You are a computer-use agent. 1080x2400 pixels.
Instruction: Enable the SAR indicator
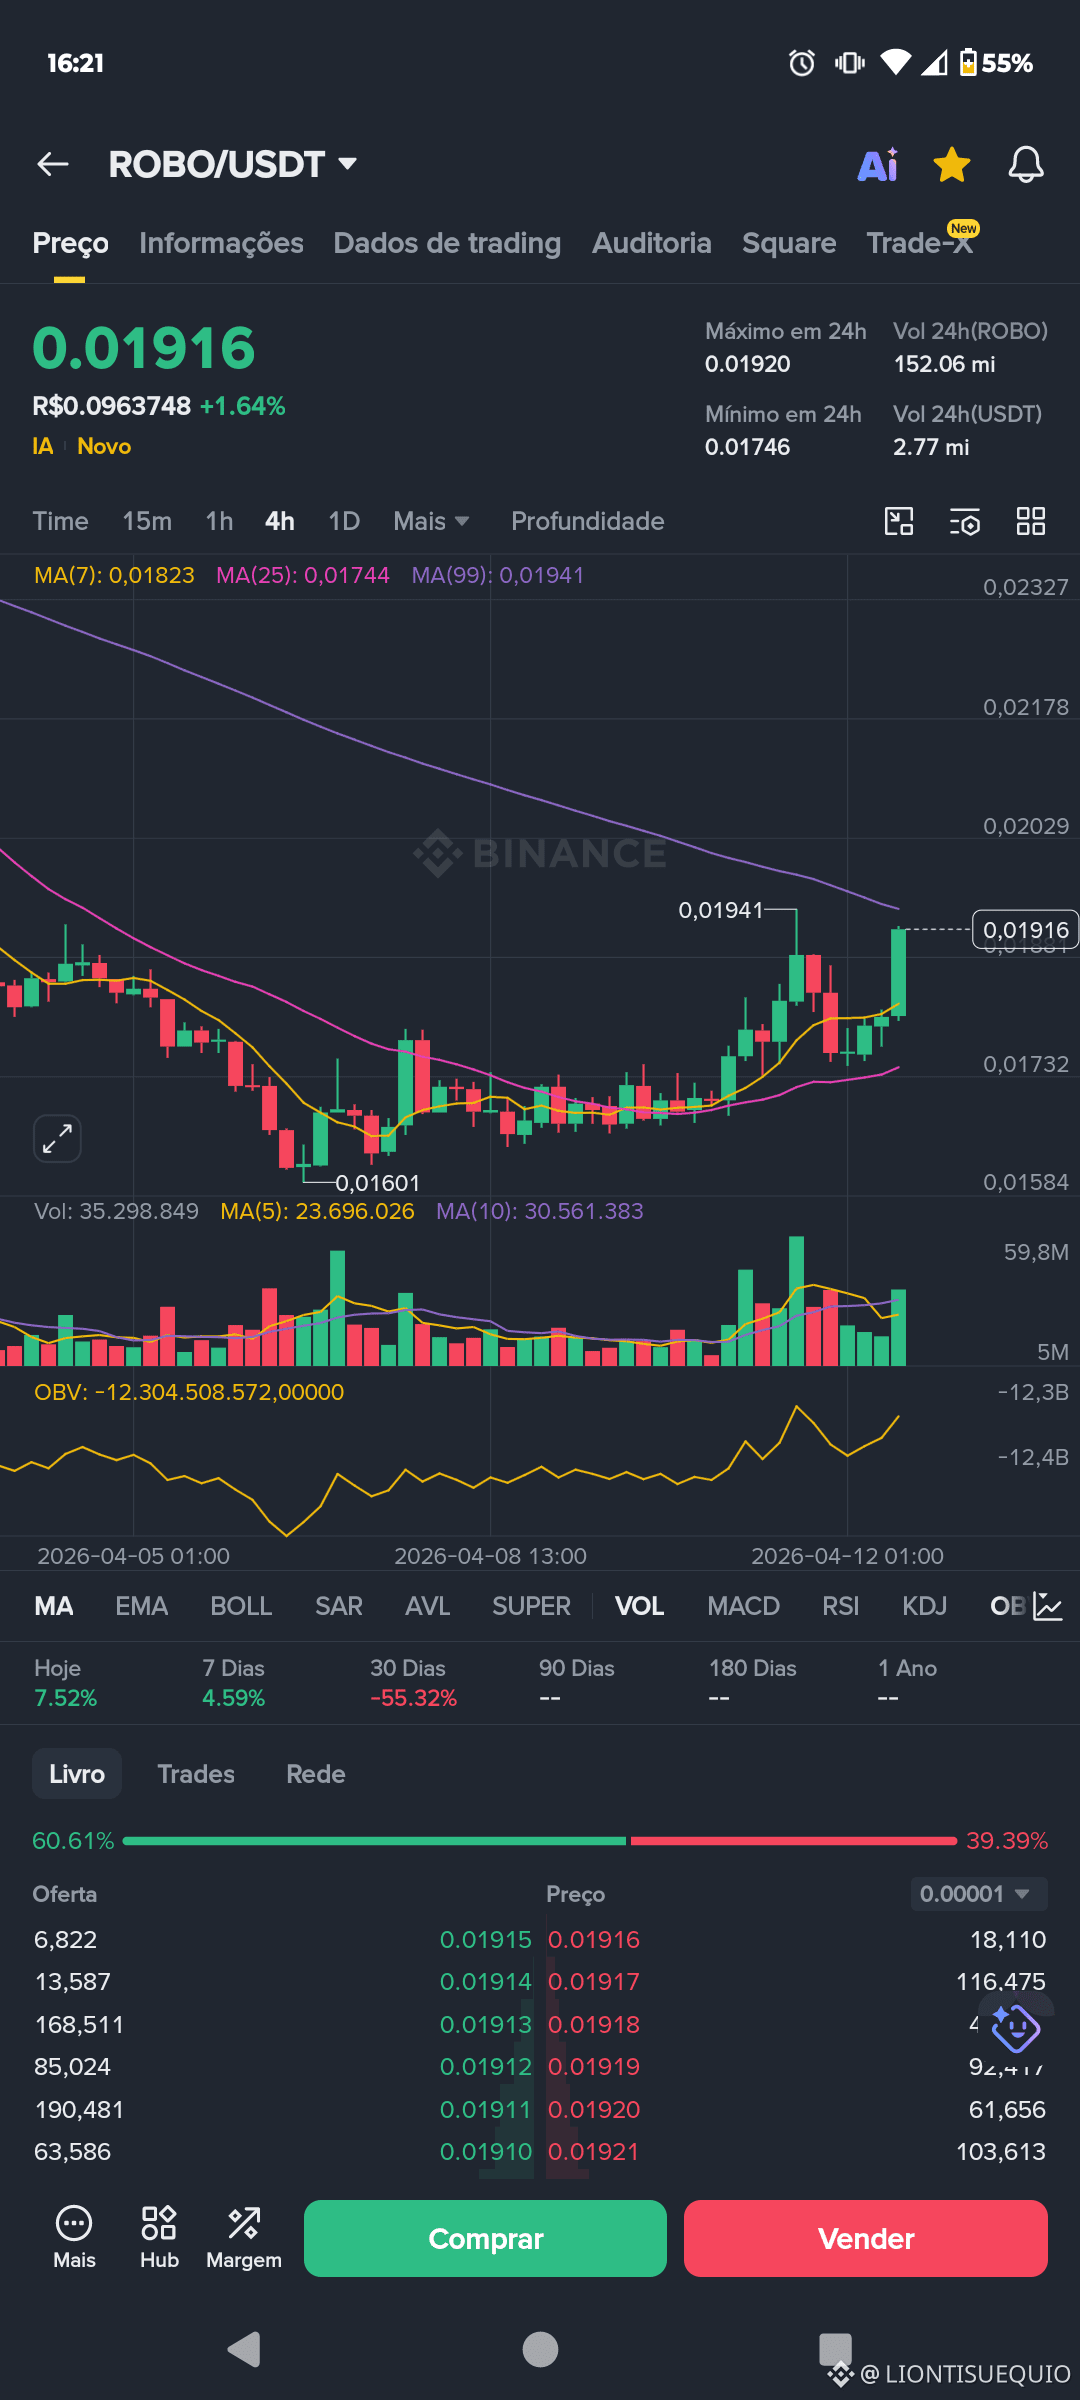(339, 1606)
